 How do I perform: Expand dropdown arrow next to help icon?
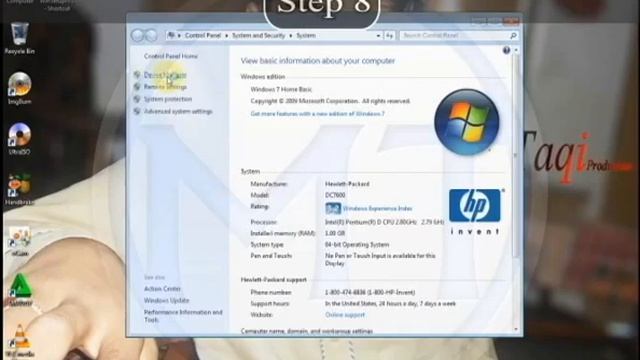pos(516,50)
